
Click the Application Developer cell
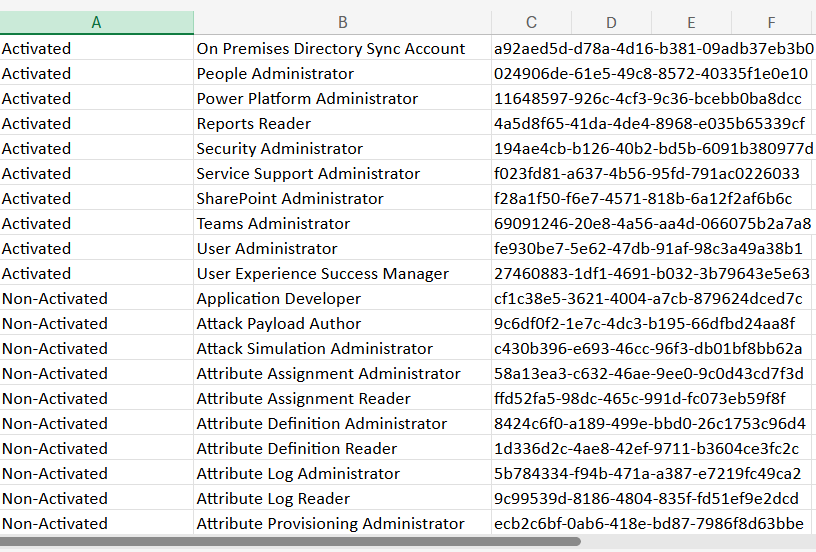[x=278, y=299]
